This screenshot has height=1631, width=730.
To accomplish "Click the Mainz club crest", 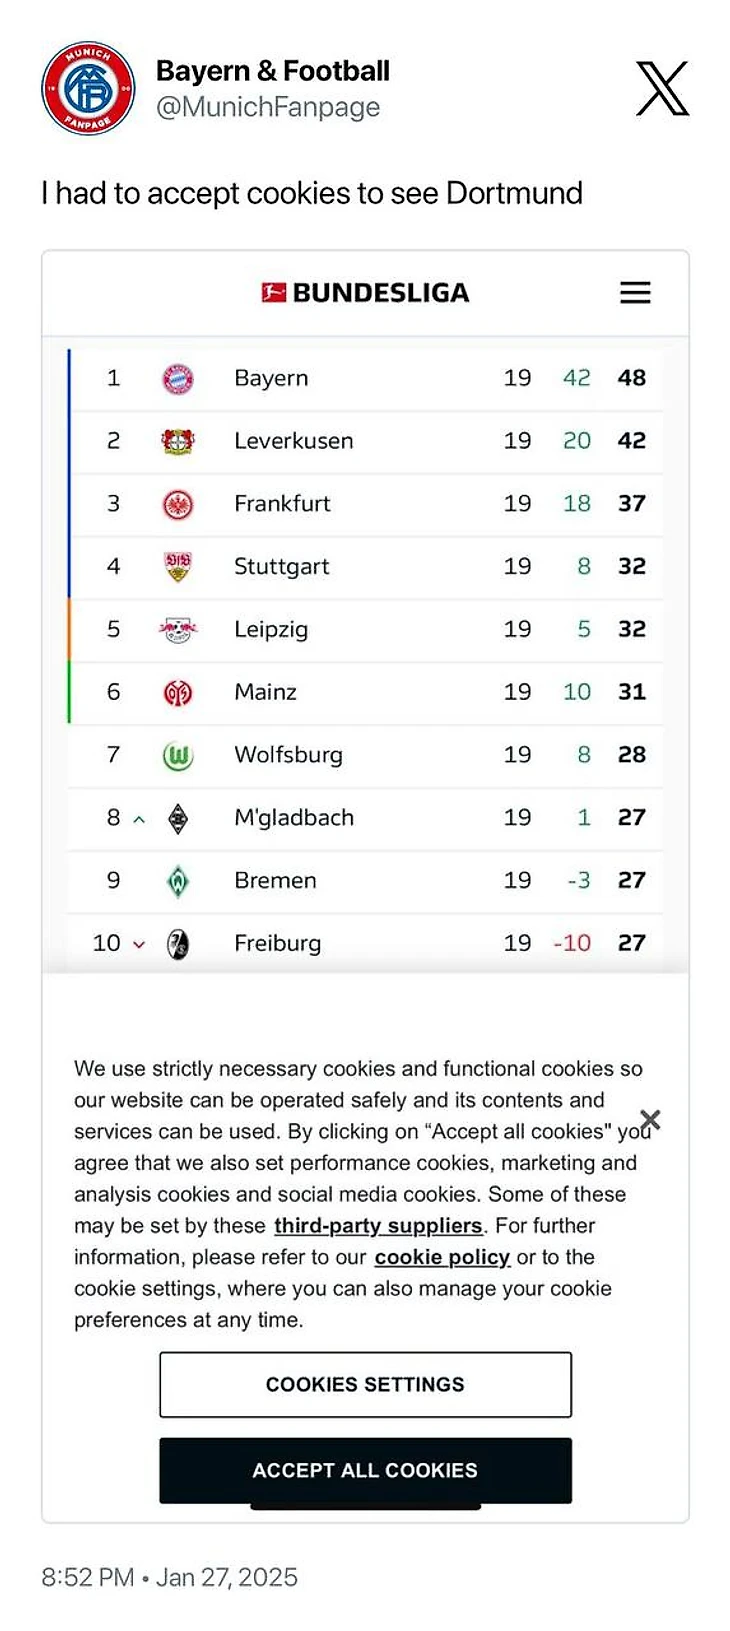I will click(178, 692).
